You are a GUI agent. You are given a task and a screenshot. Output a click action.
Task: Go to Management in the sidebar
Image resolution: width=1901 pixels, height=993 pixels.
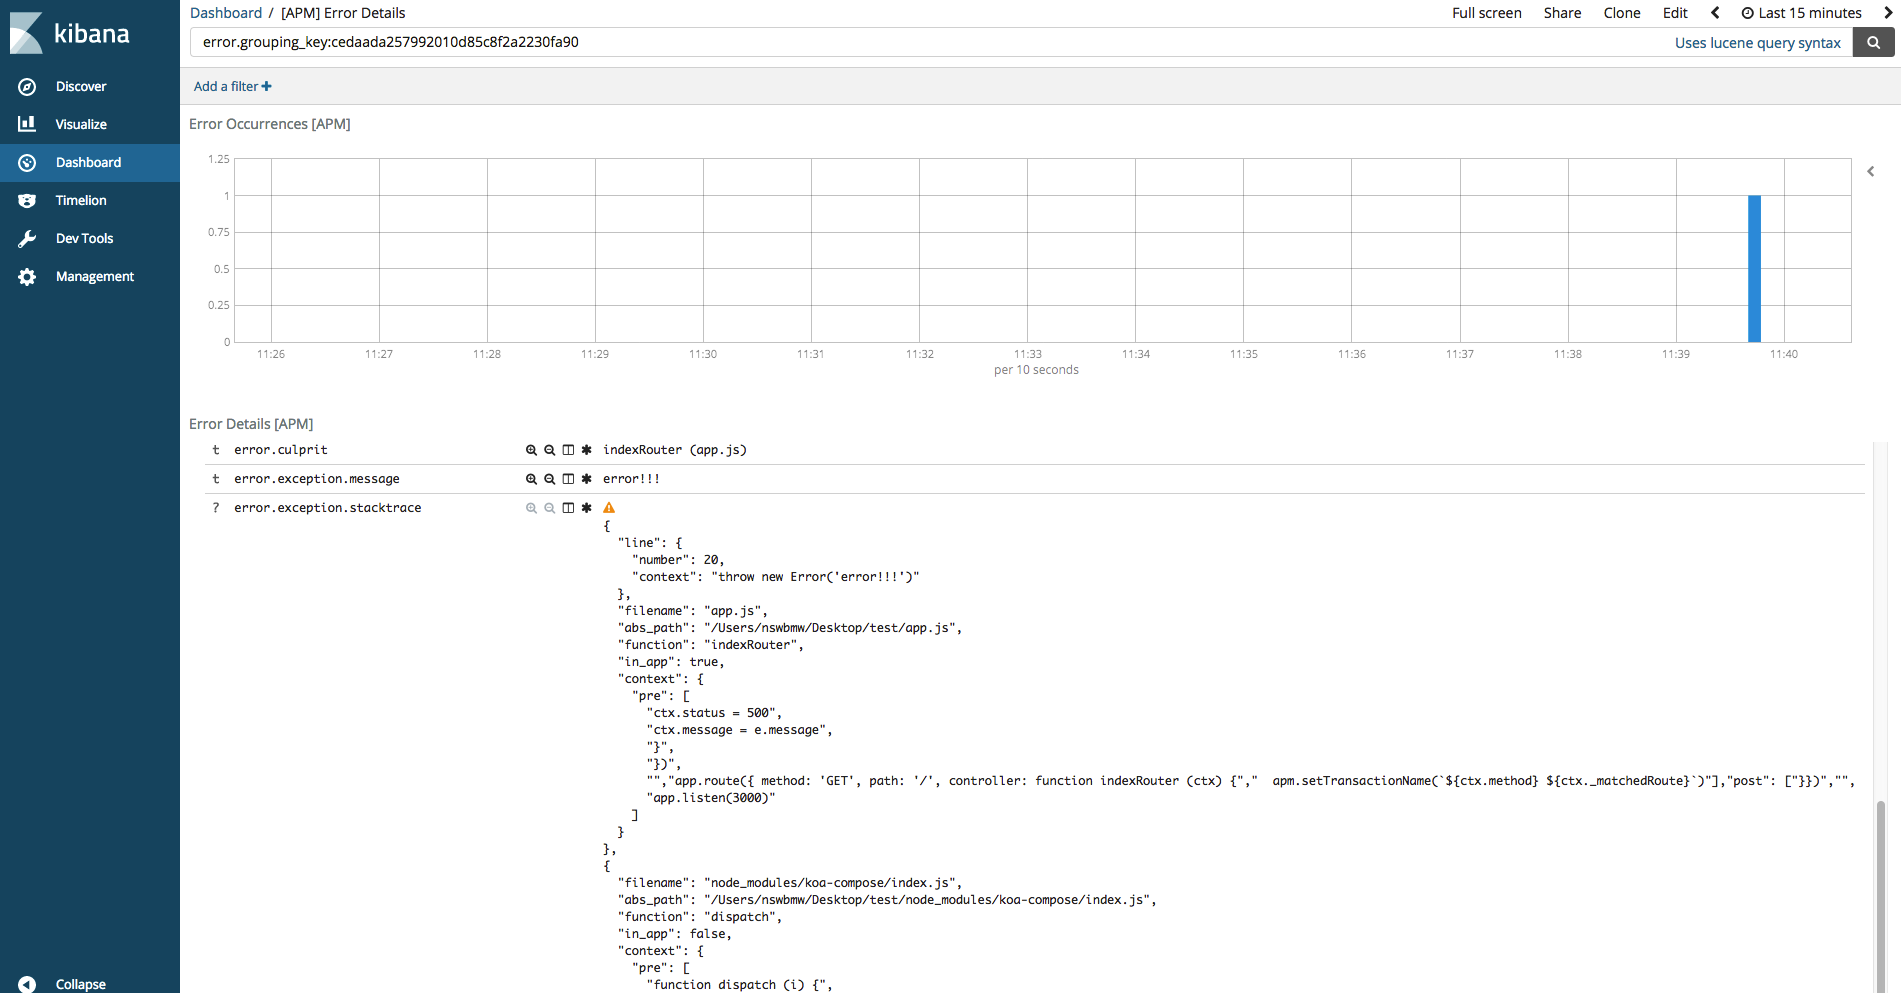coord(95,277)
